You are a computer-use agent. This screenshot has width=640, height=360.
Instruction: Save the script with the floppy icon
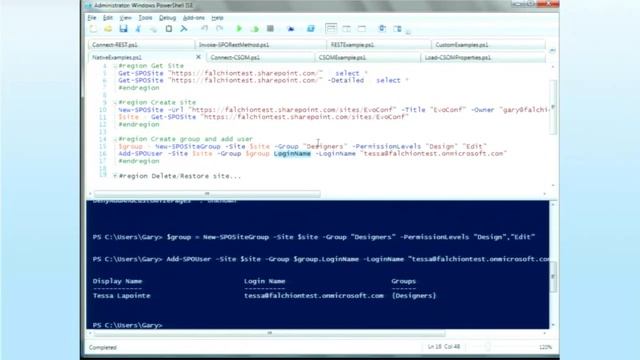point(123,29)
